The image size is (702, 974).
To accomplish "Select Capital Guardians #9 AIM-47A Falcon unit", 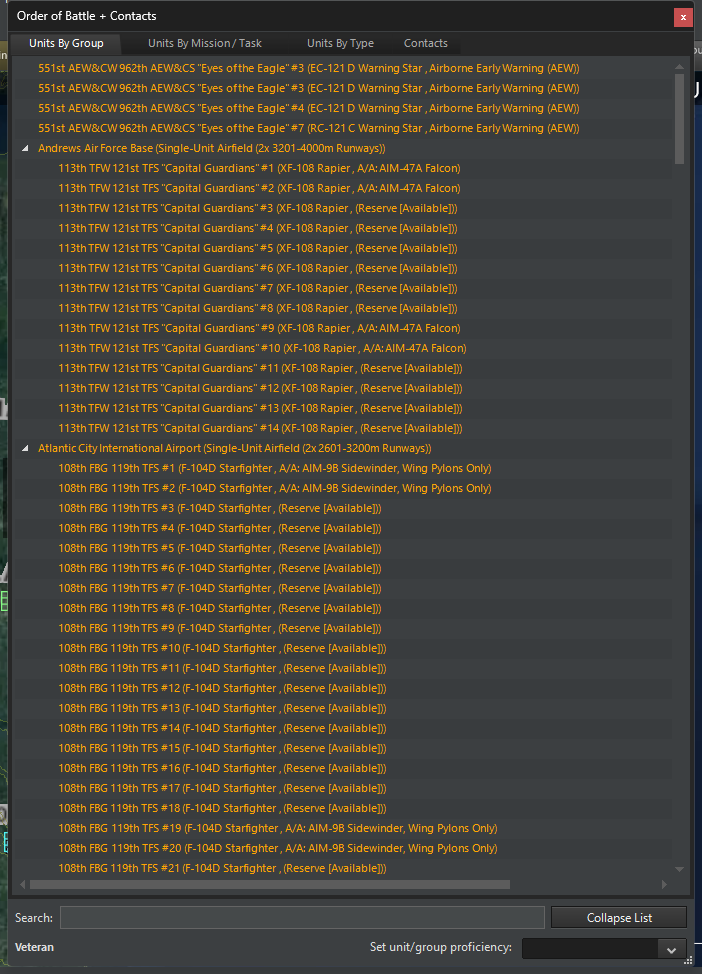I will pyautogui.click(x=259, y=328).
